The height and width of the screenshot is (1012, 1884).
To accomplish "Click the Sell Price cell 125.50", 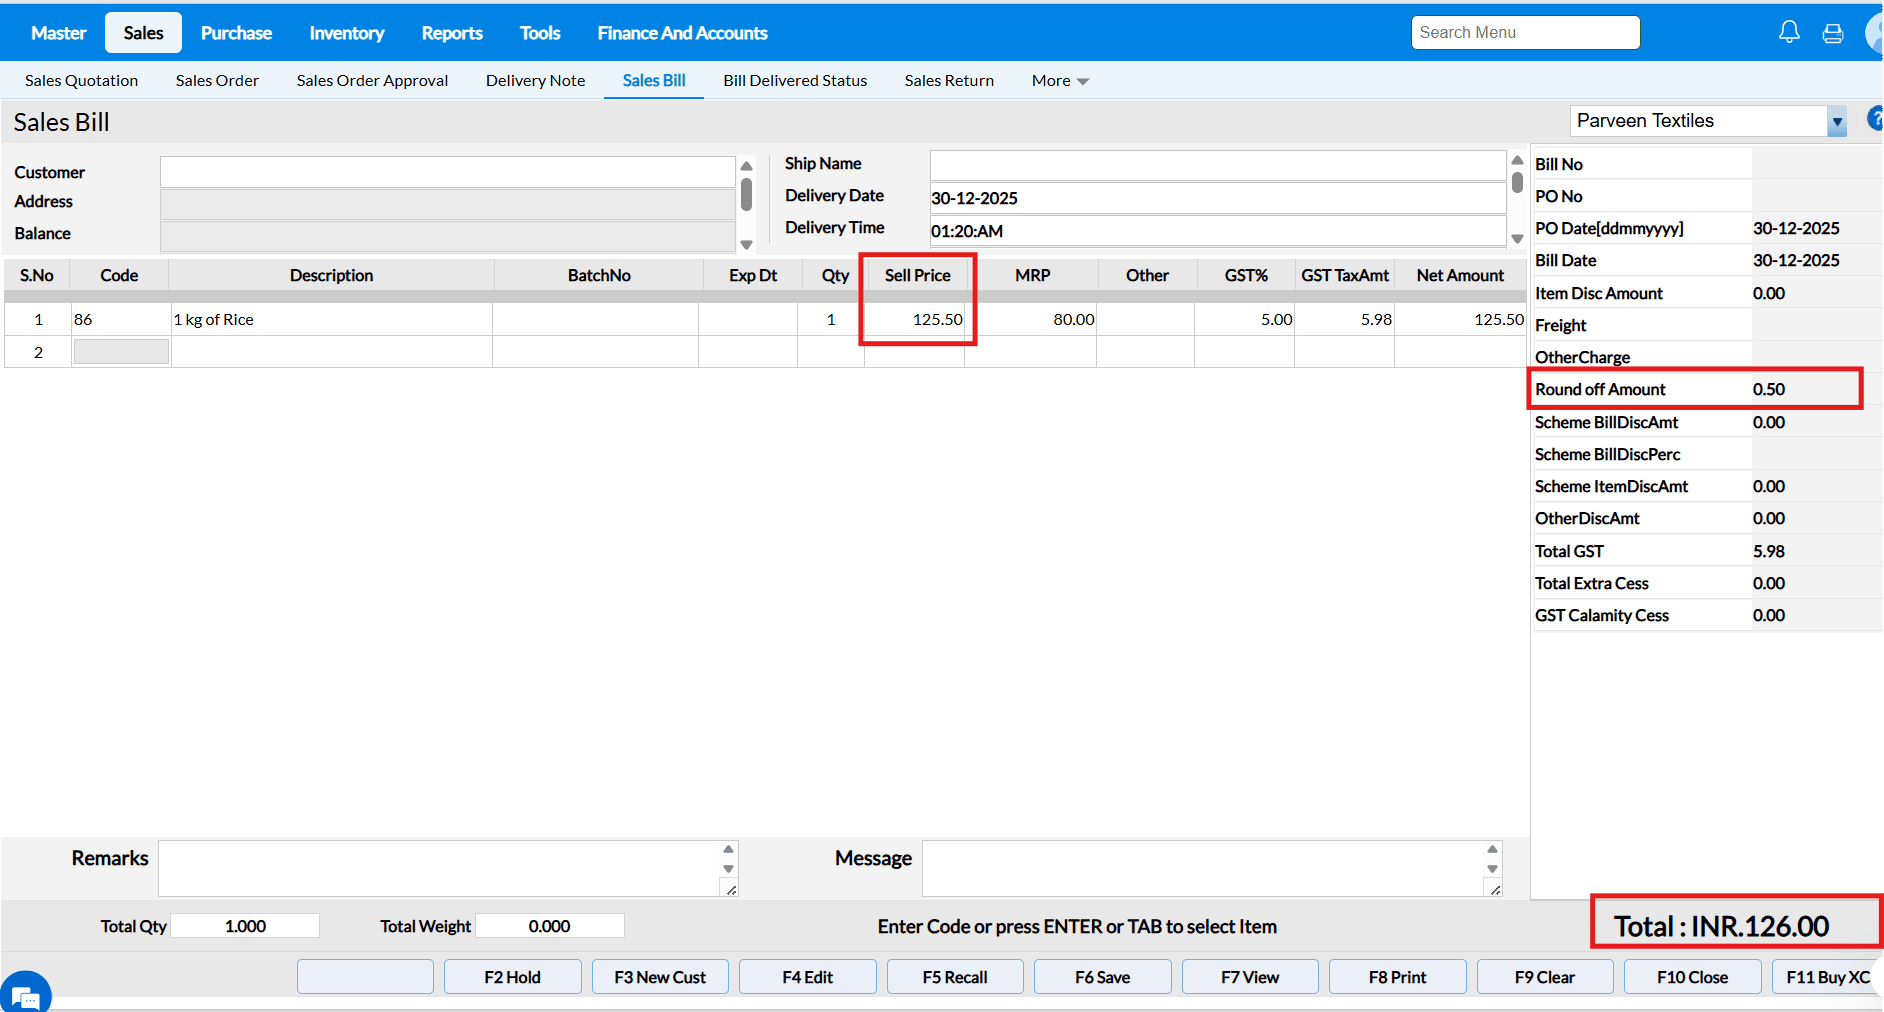I will 916,320.
